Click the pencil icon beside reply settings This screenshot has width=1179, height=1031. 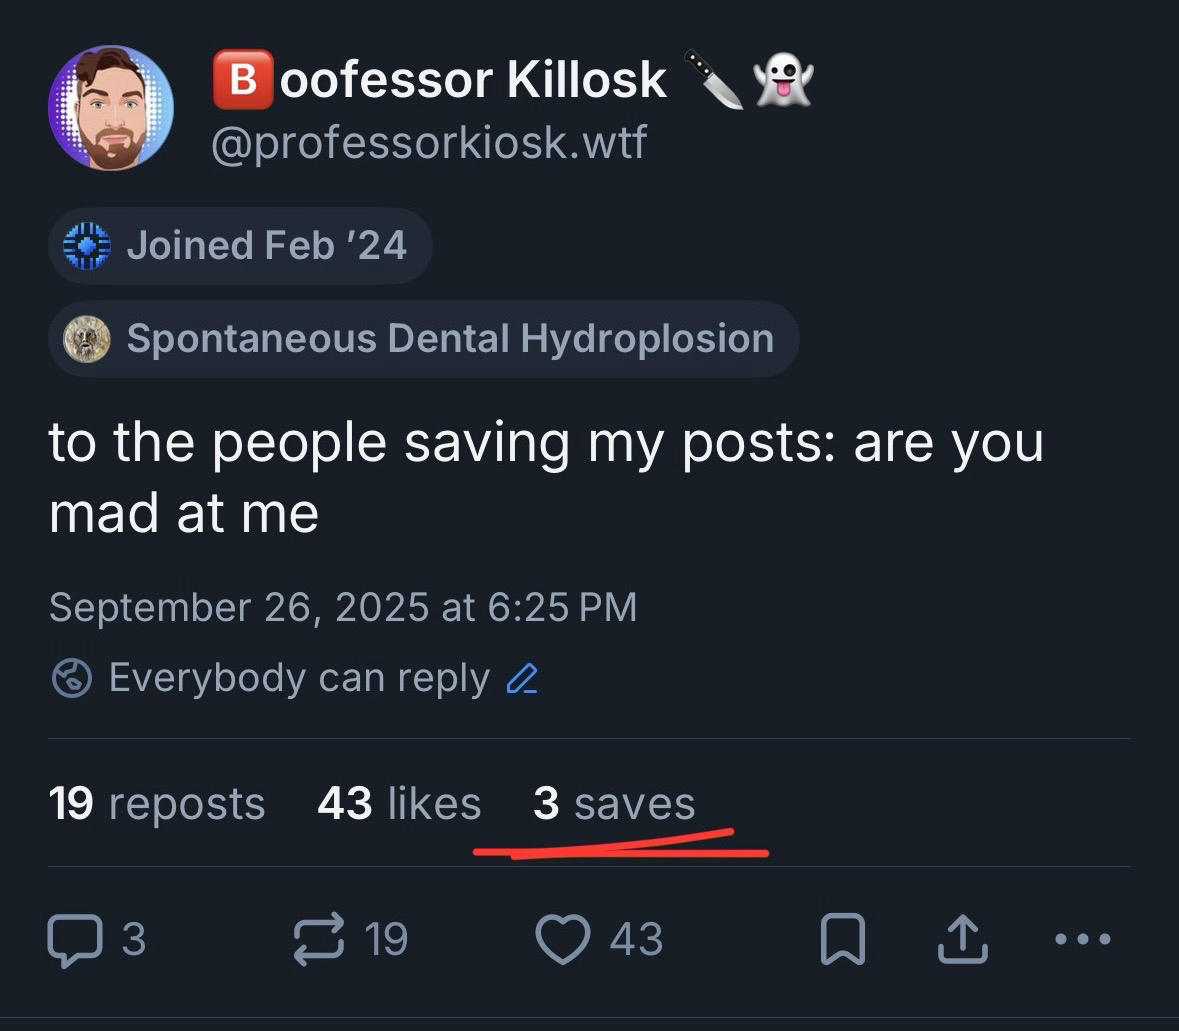point(522,679)
